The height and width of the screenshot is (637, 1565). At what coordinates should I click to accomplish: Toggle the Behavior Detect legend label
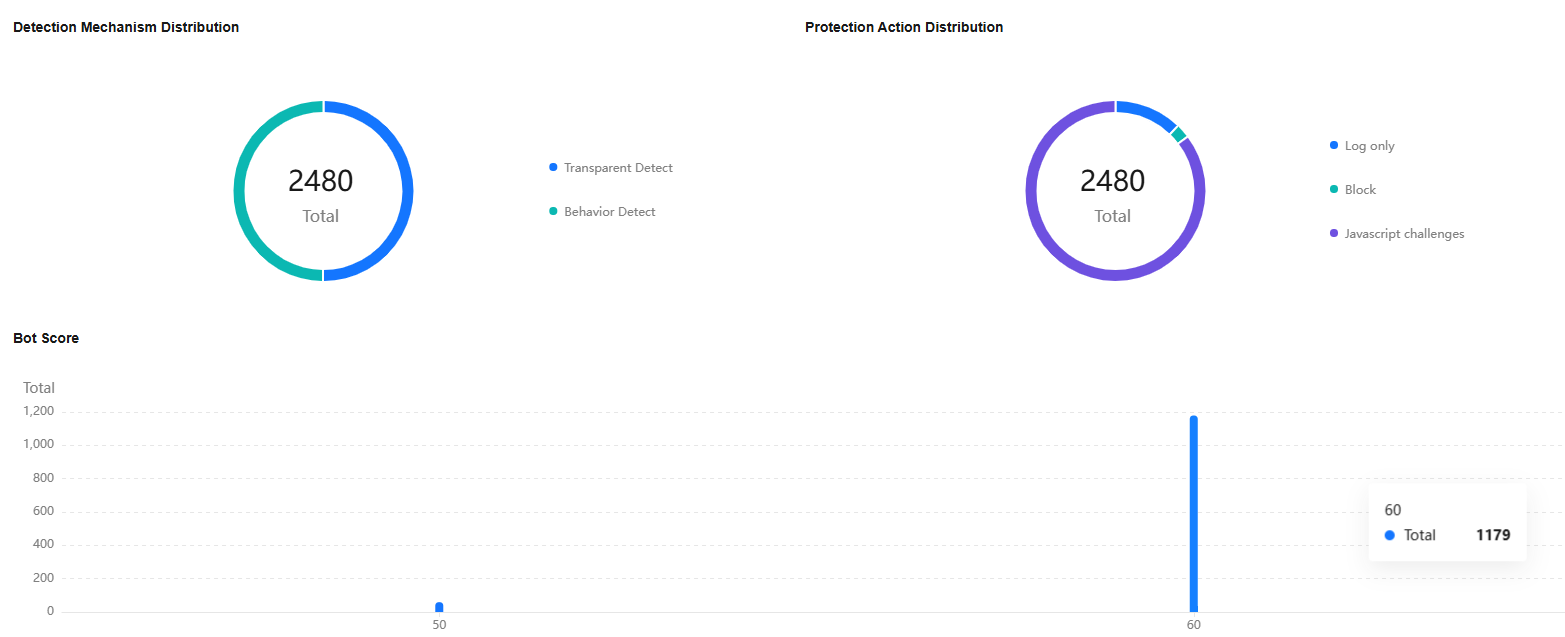tap(609, 212)
